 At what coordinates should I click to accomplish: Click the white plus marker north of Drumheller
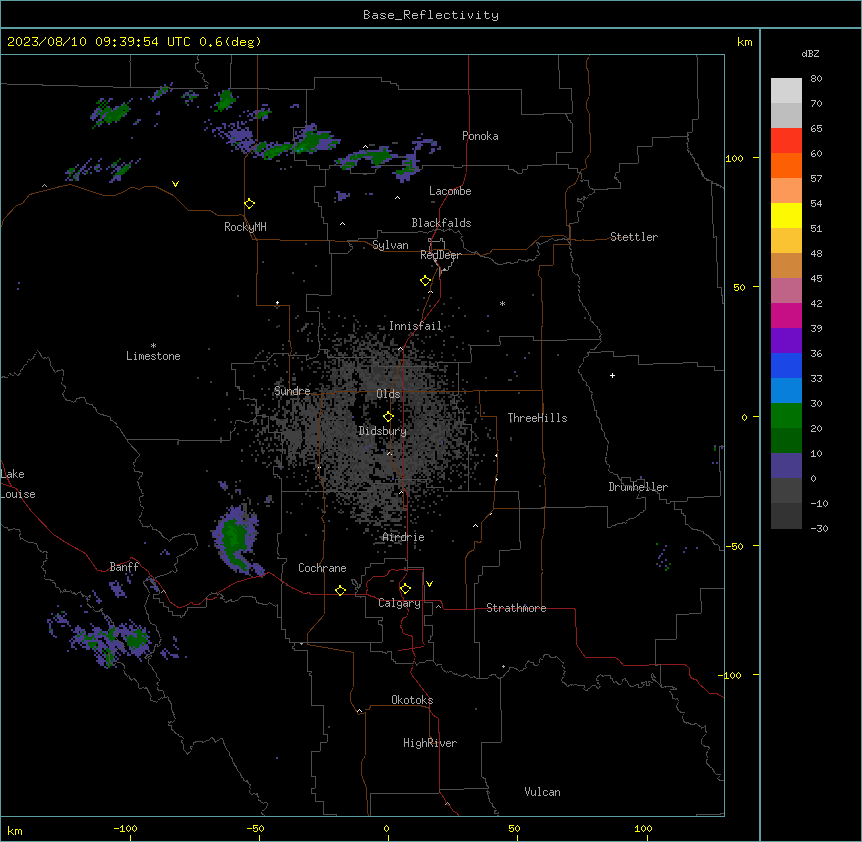[612, 375]
